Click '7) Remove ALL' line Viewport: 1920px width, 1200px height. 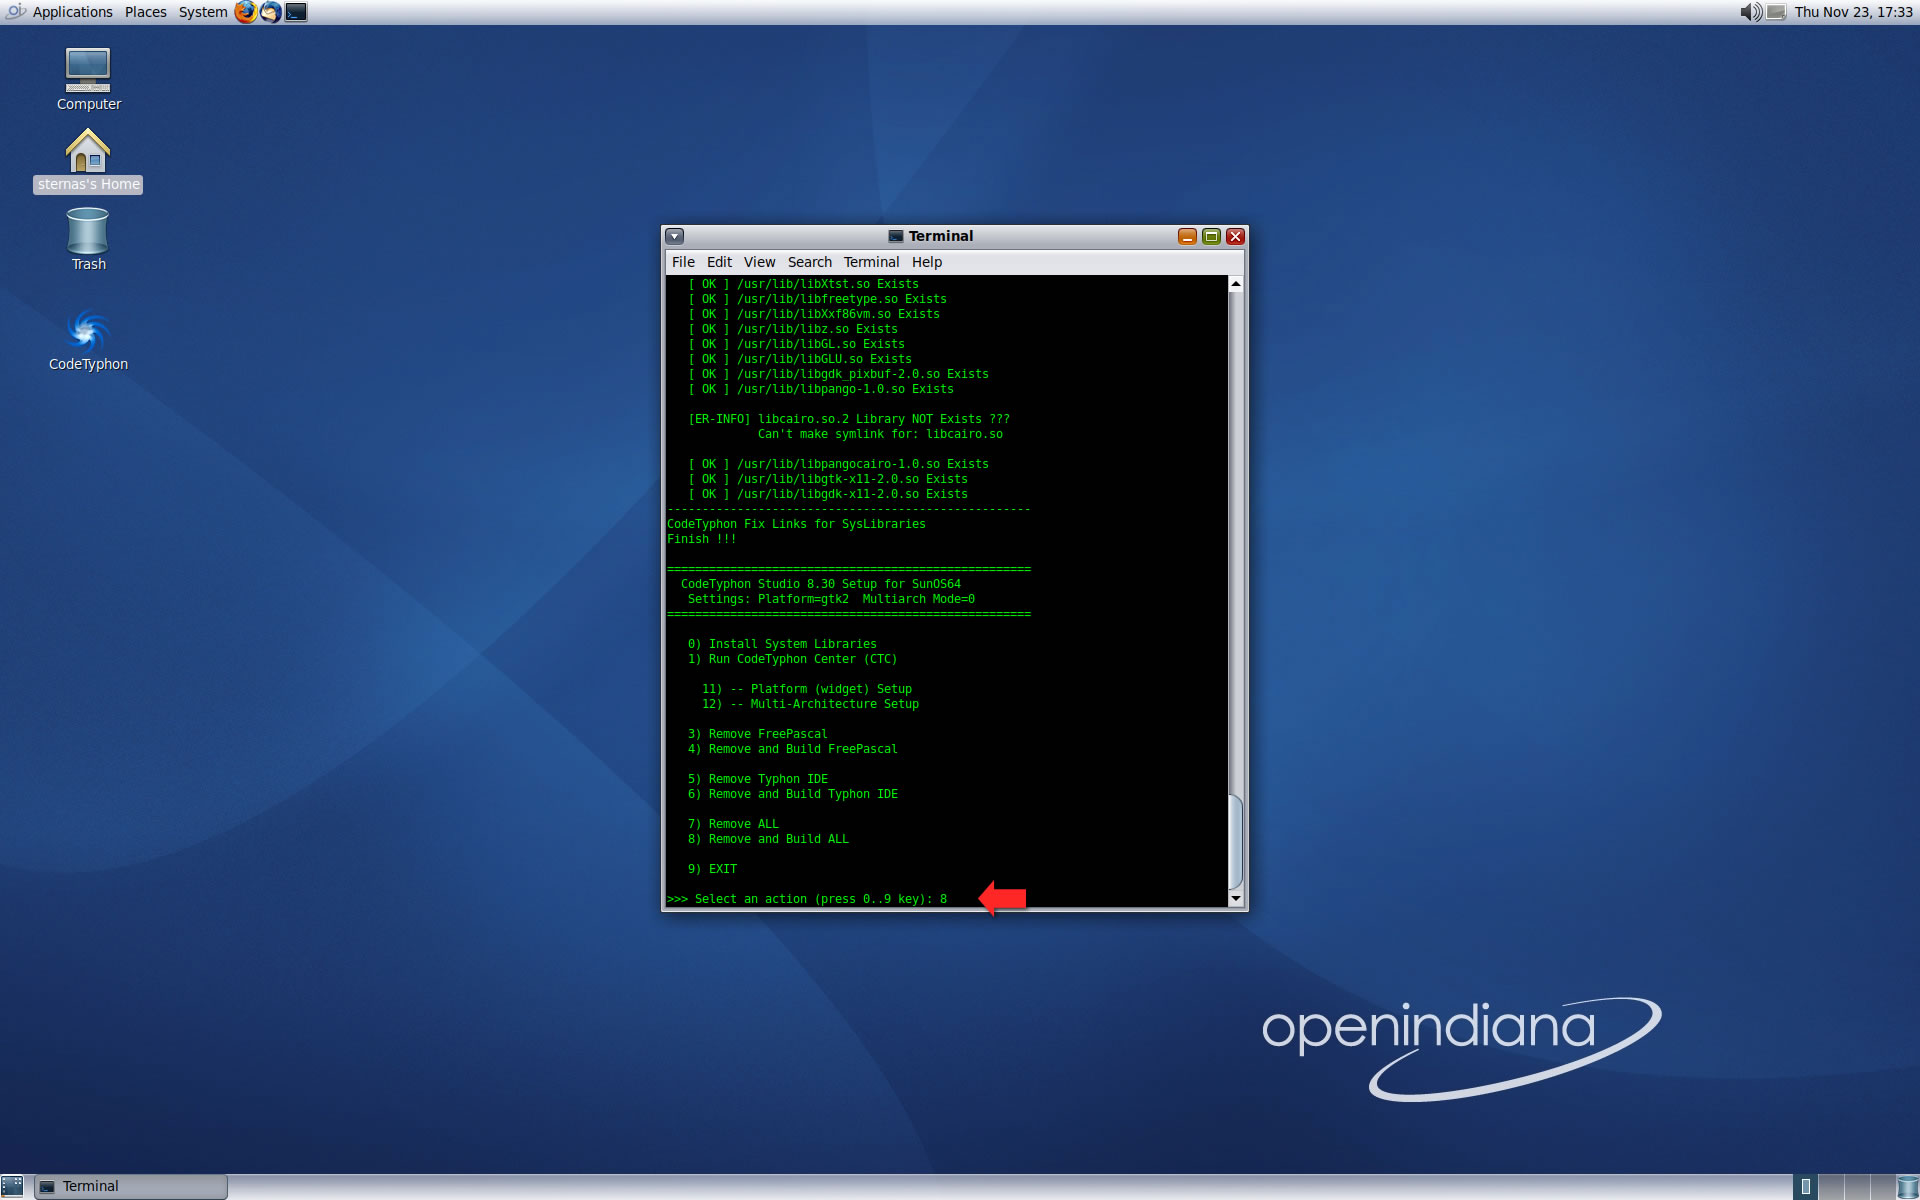pos(733,824)
